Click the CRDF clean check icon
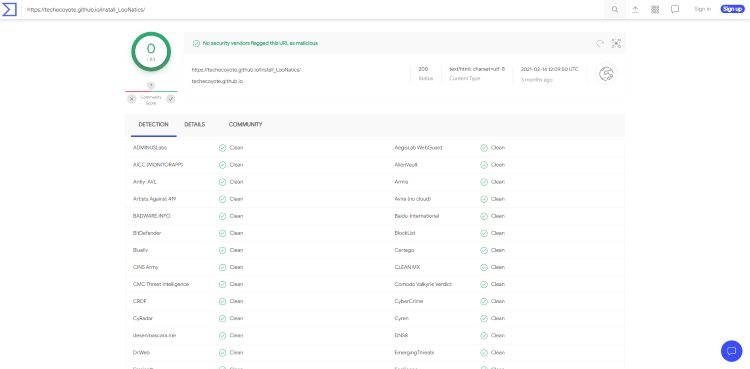Image resolution: width=750 pixels, height=369 pixels. (222, 302)
